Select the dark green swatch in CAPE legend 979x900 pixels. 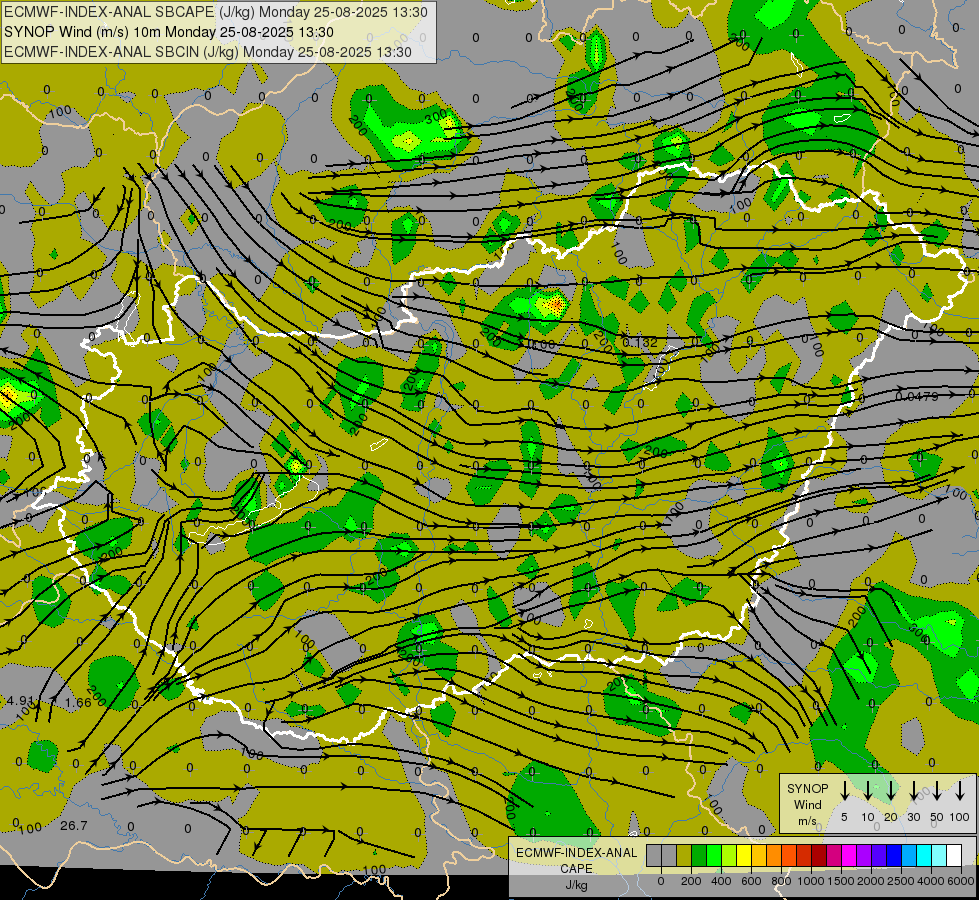coord(699,855)
